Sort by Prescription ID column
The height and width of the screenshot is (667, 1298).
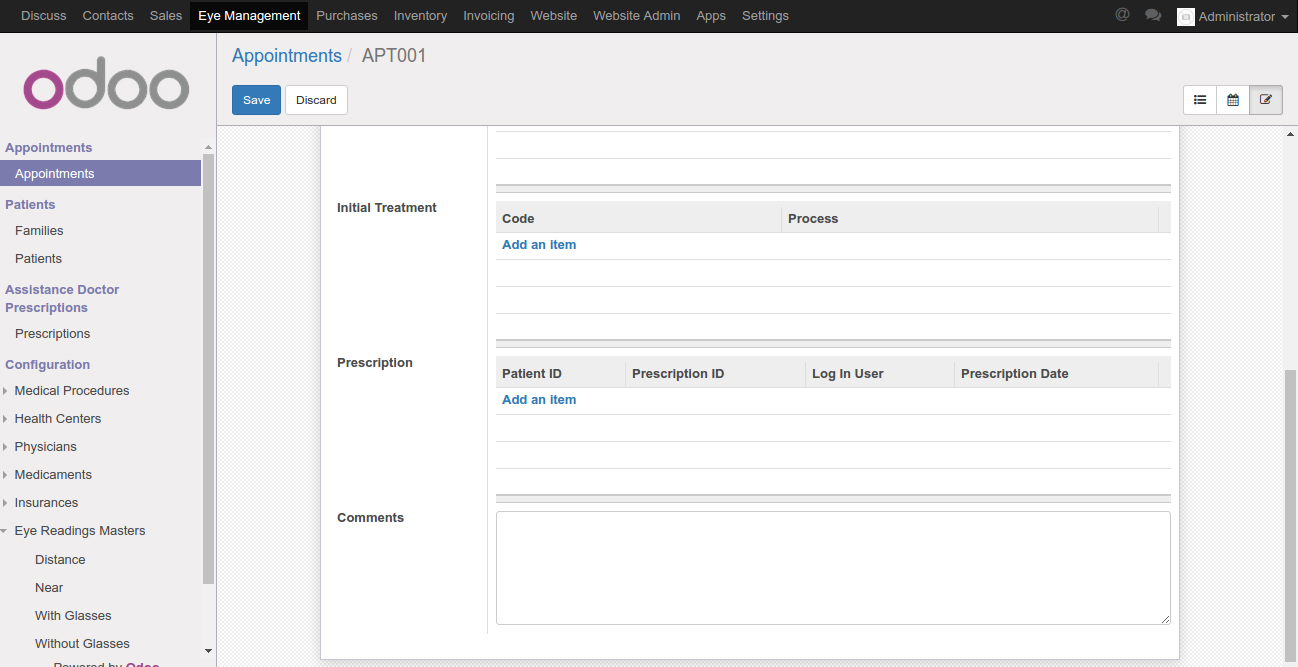tap(715, 374)
